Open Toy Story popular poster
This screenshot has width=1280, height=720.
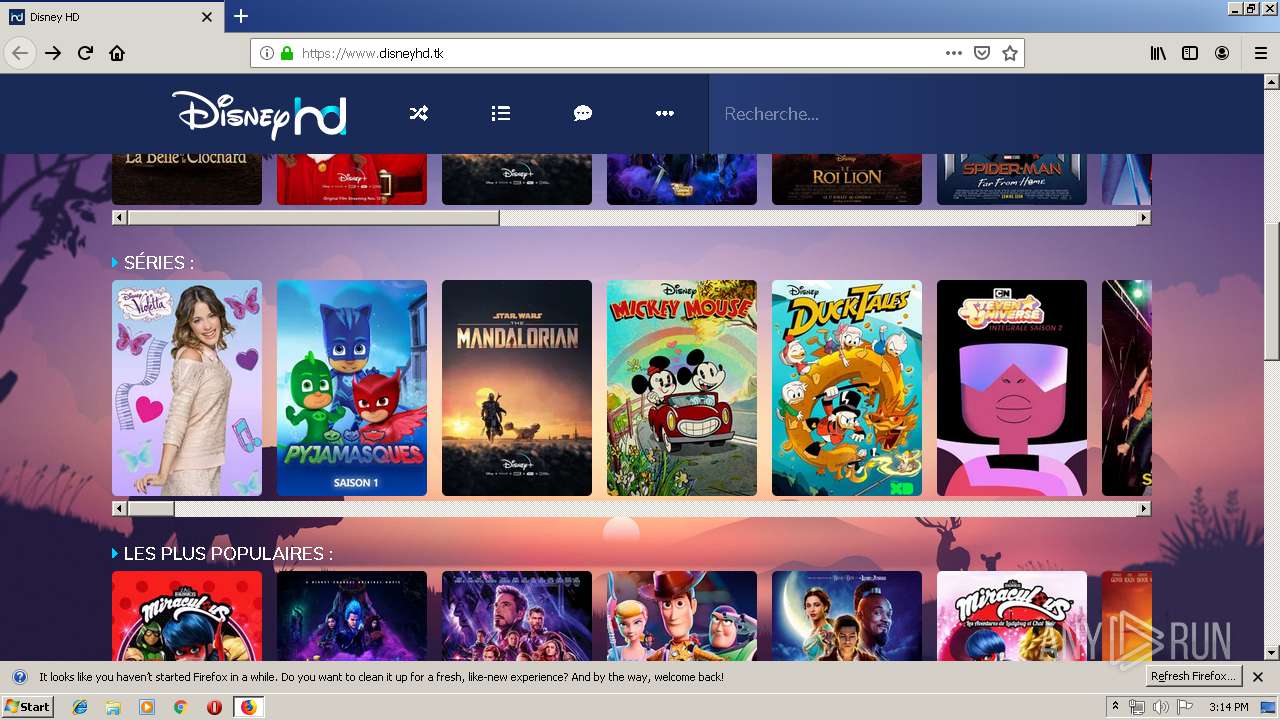click(682, 615)
